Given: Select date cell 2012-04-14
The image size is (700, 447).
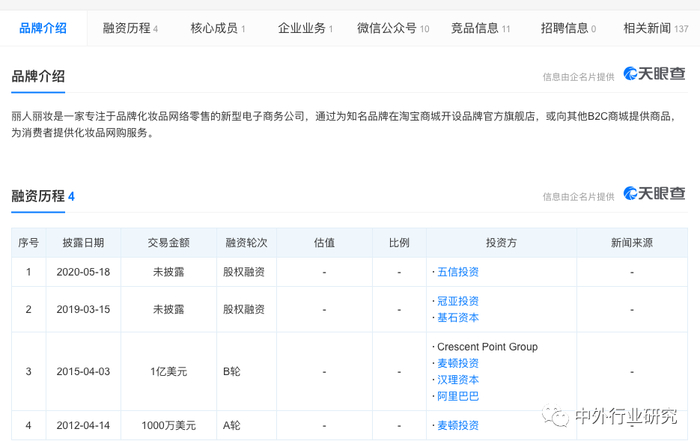Looking at the screenshot, I should coord(83,426).
